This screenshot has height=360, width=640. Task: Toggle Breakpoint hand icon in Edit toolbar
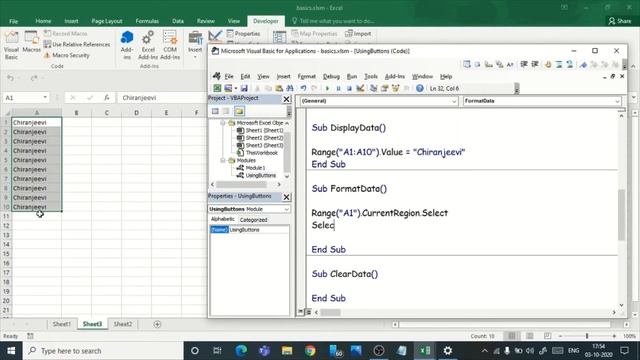[x=548, y=64]
